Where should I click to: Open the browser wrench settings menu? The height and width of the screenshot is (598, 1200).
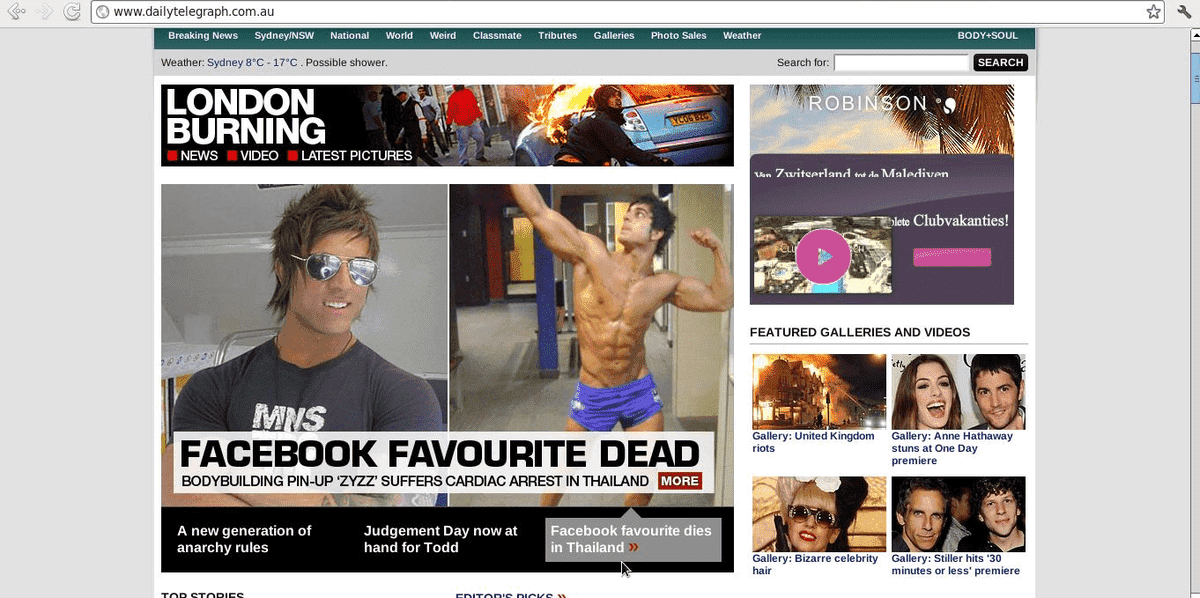pyautogui.click(x=1183, y=12)
